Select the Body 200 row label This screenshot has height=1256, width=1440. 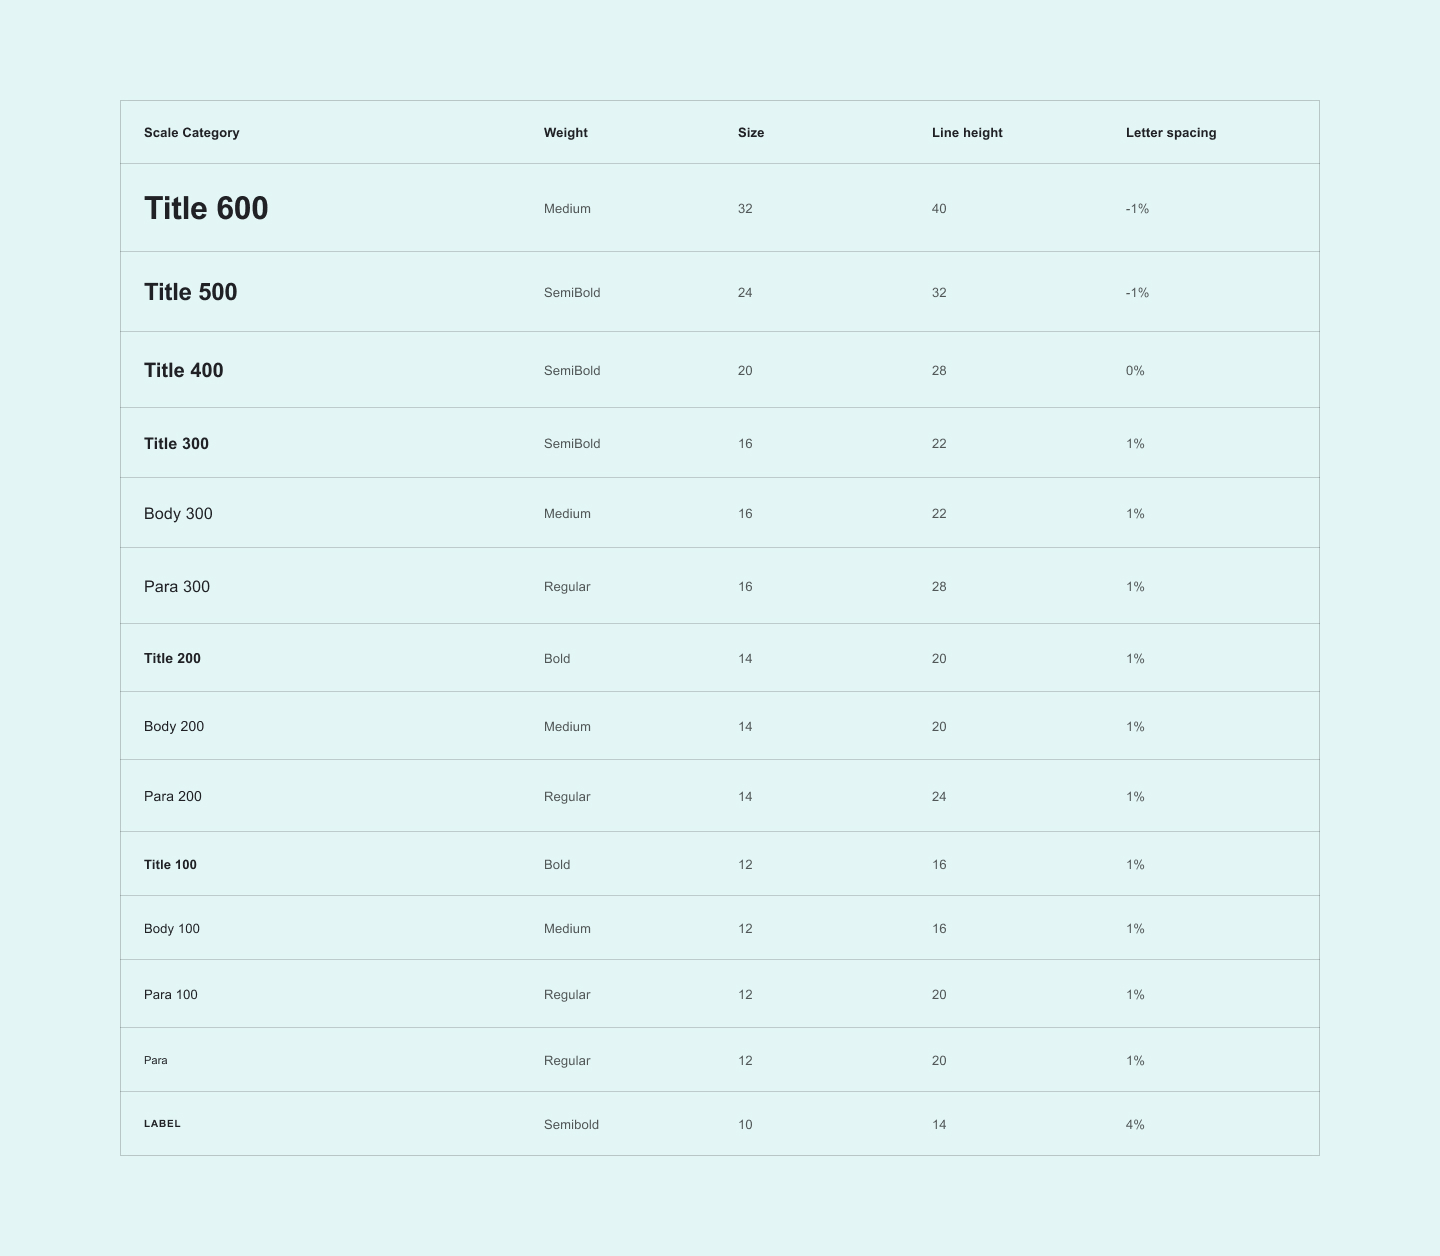174,727
